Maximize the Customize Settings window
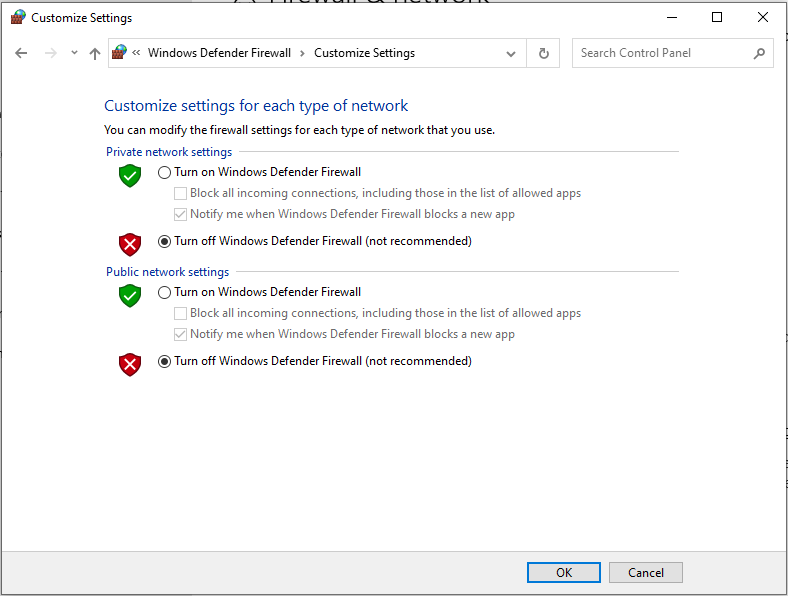This screenshot has width=788, height=596. (717, 18)
